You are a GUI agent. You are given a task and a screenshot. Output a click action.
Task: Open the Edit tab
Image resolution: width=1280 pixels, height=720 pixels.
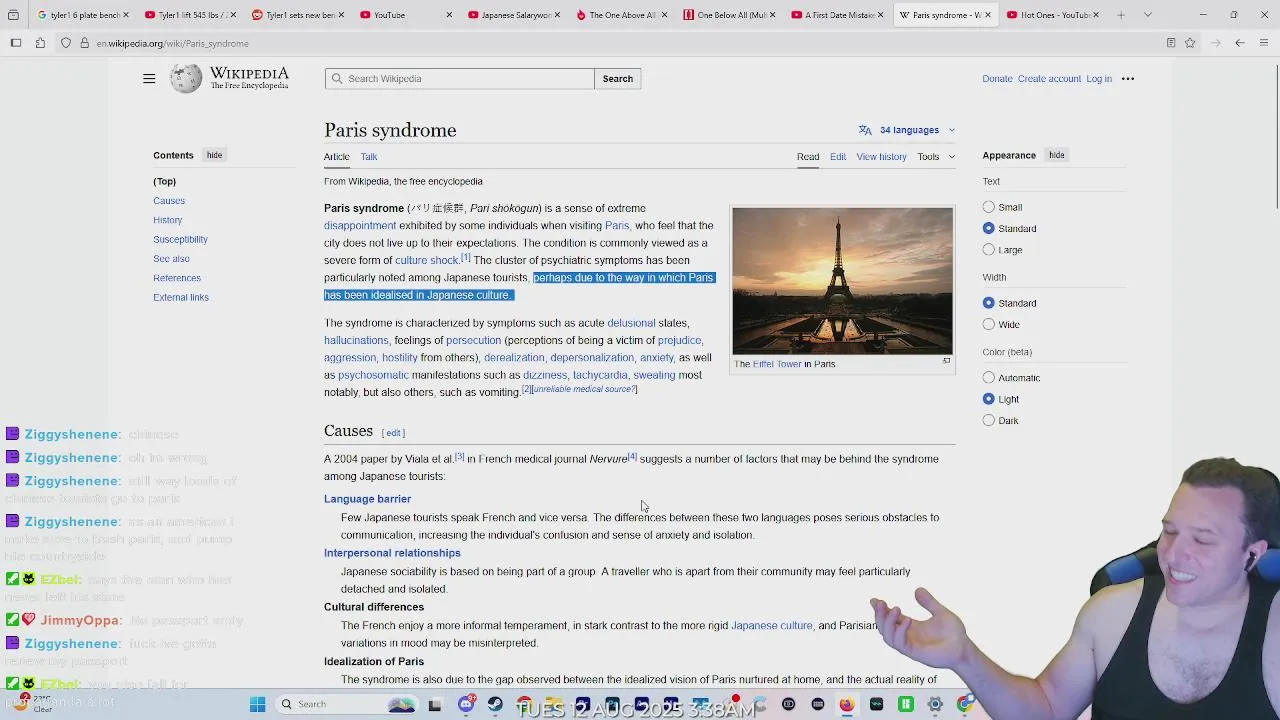coord(838,157)
